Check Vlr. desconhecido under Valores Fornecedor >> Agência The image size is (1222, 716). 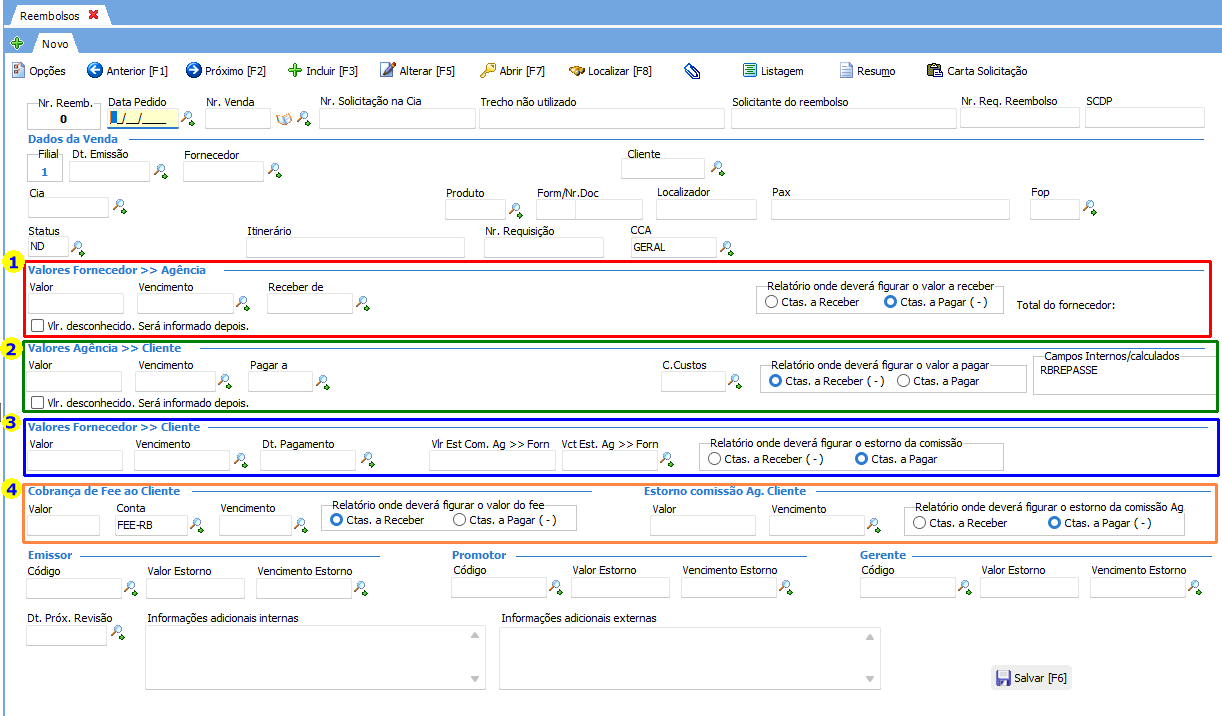pos(37,326)
